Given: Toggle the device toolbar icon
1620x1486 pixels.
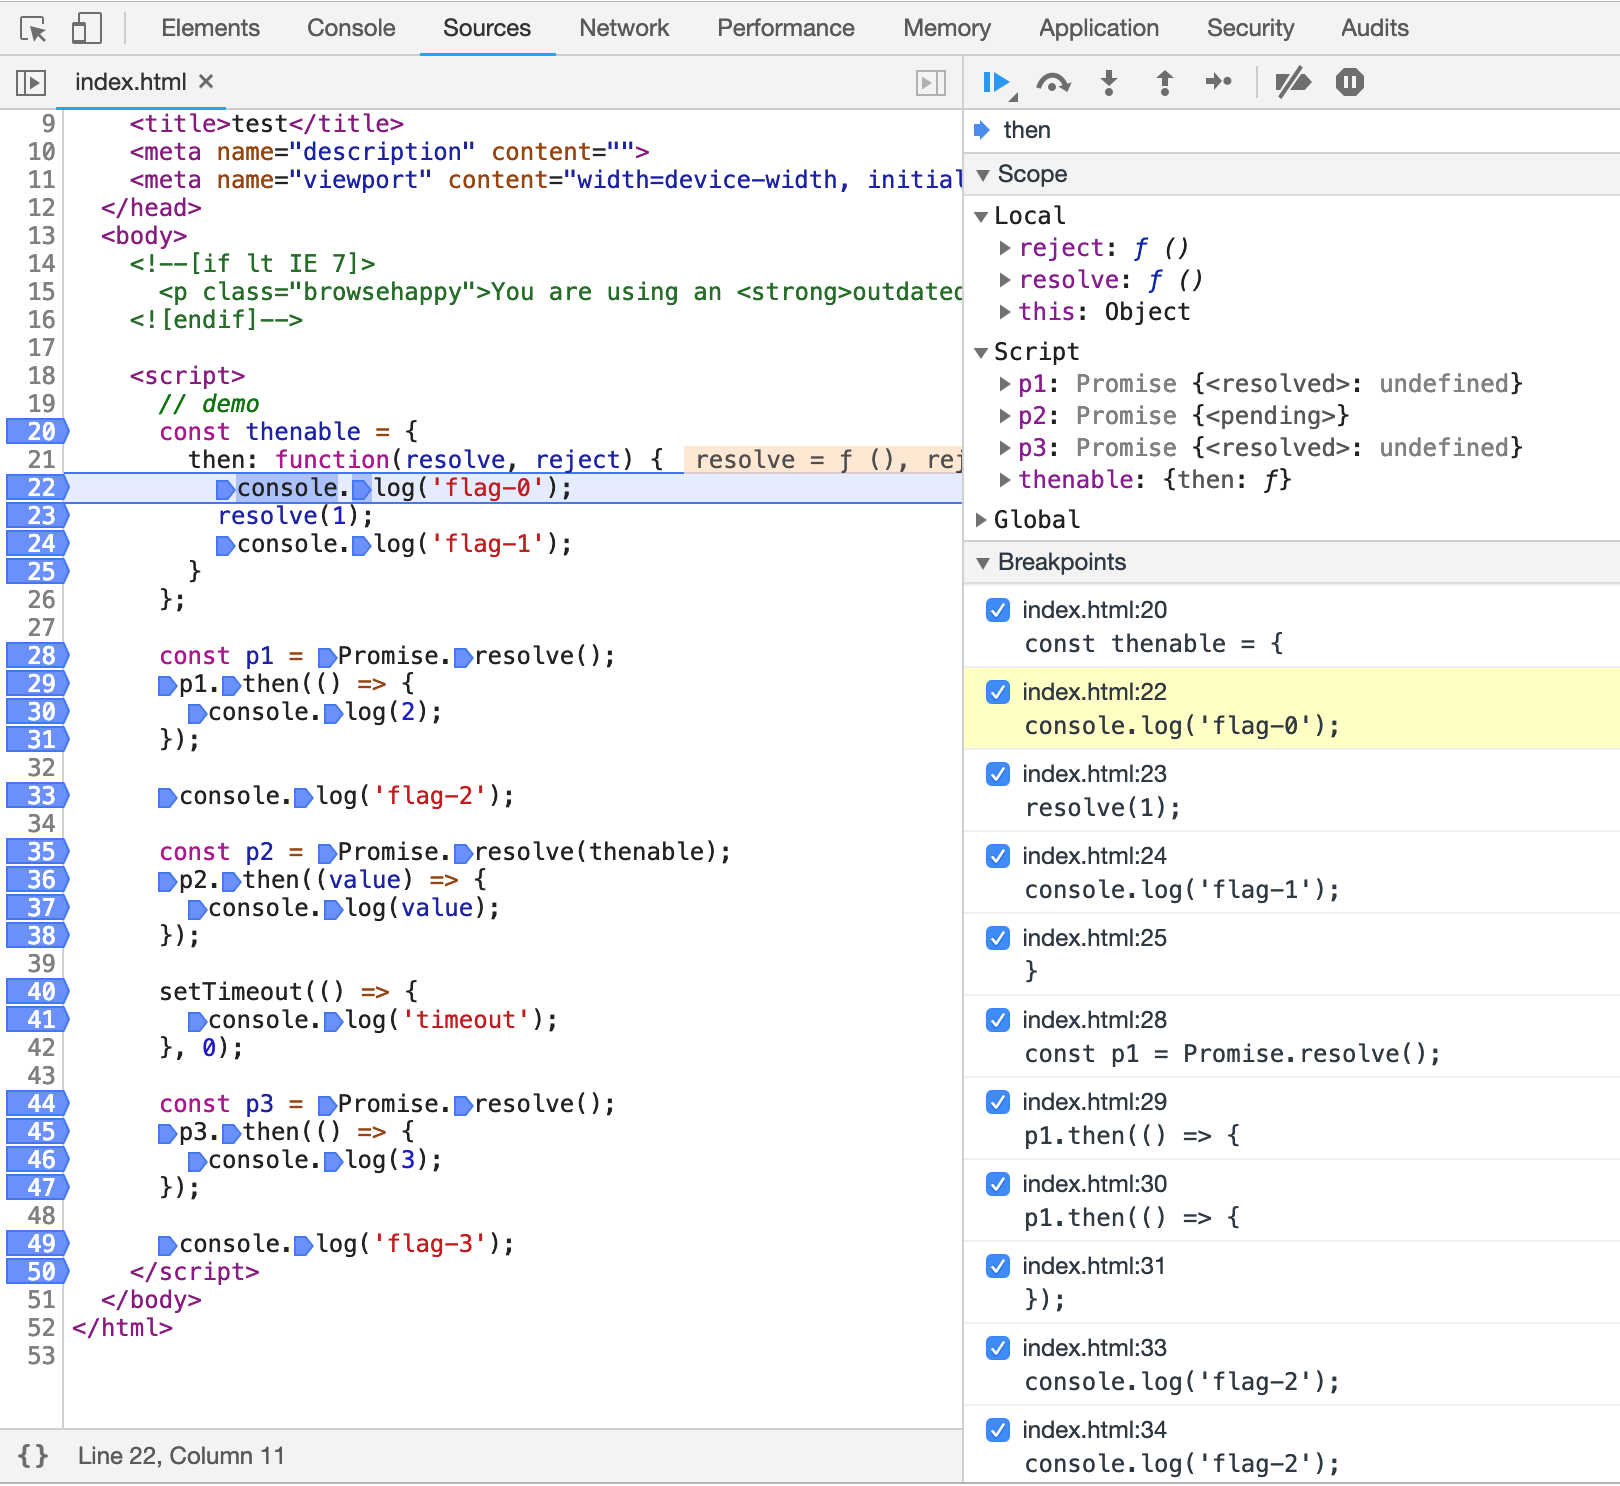Looking at the screenshot, I should tap(87, 28).
